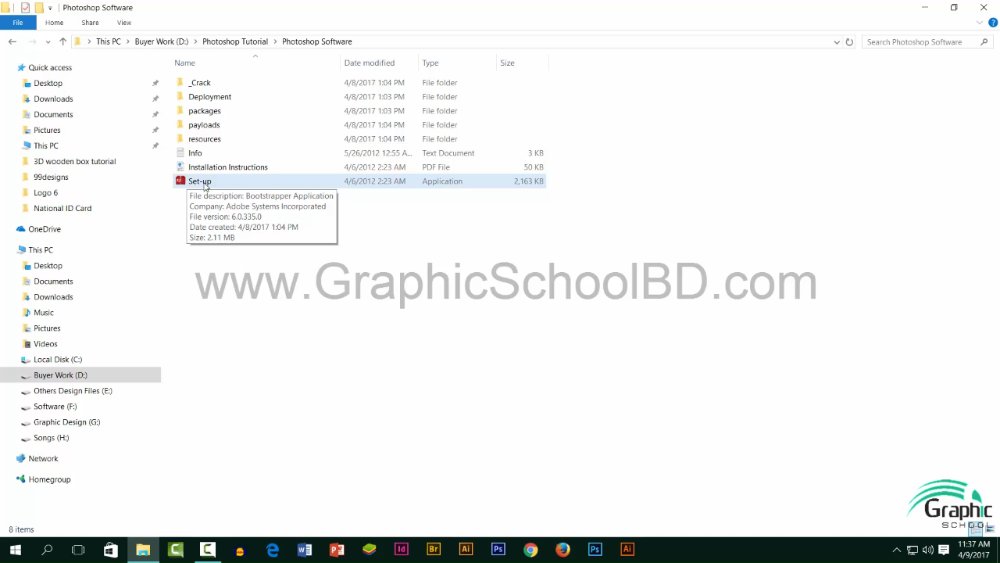Launch Windows Store from taskbar

(x=110, y=550)
